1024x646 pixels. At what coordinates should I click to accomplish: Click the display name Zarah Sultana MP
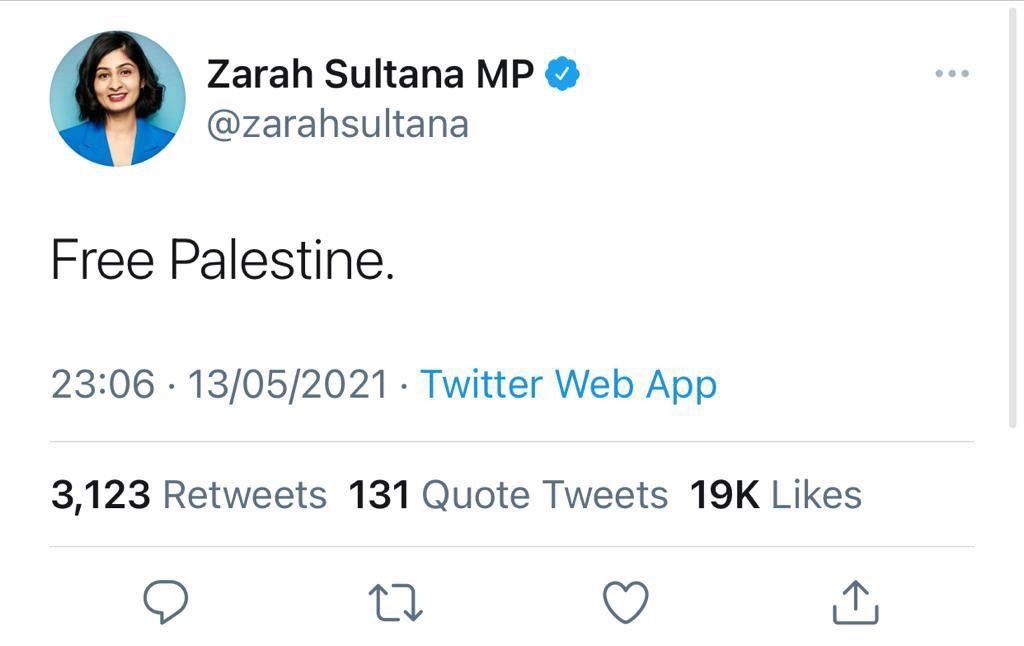370,75
